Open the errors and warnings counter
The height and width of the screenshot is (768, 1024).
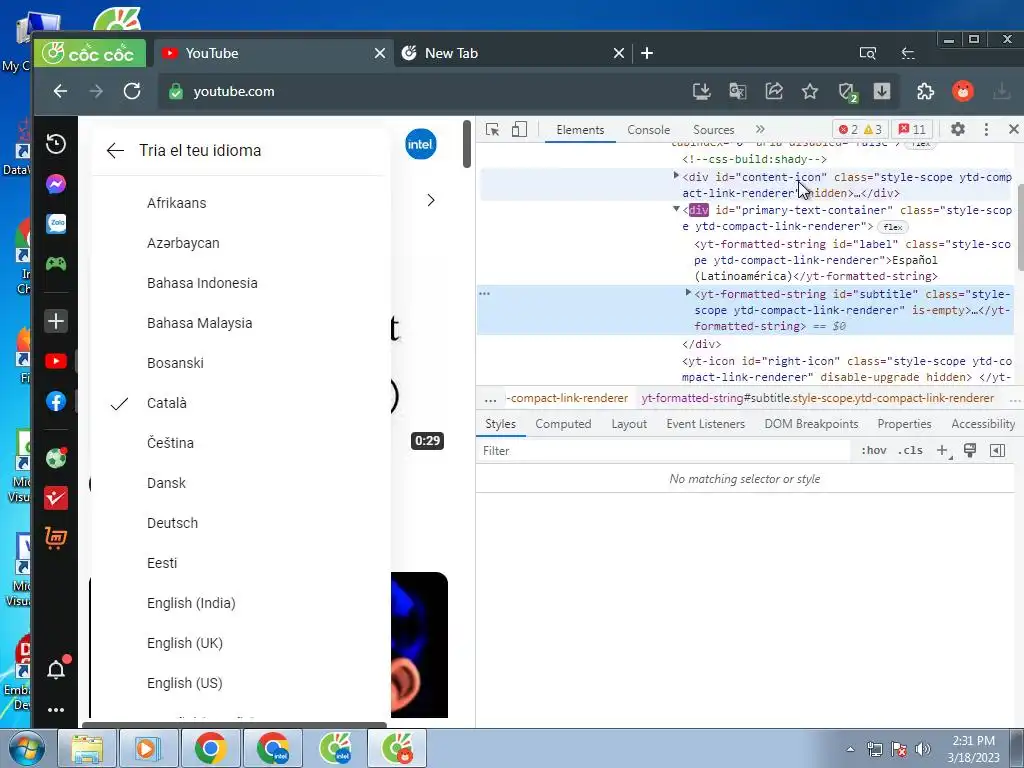pos(861,129)
